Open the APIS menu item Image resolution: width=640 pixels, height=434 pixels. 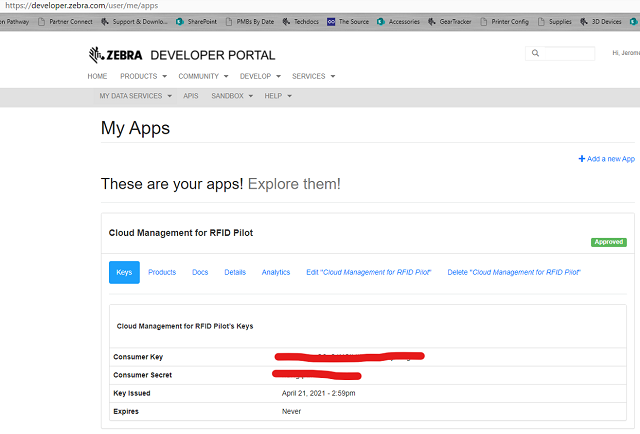click(x=191, y=96)
